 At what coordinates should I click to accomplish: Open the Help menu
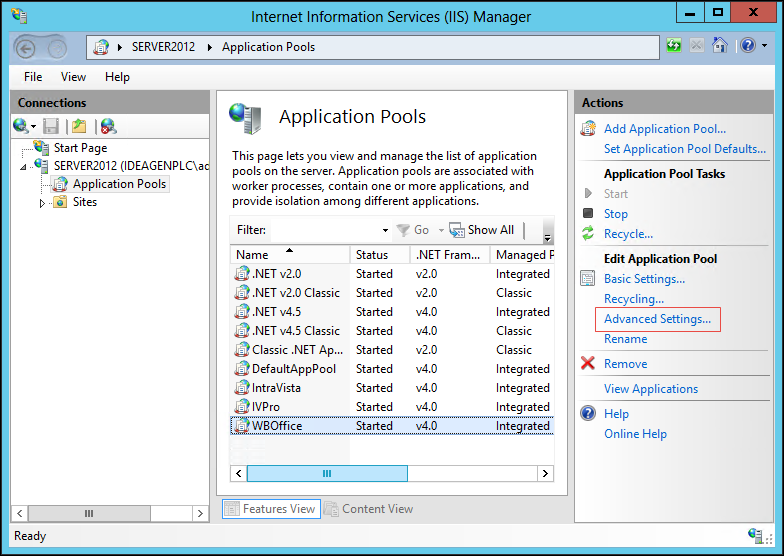(x=117, y=77)
